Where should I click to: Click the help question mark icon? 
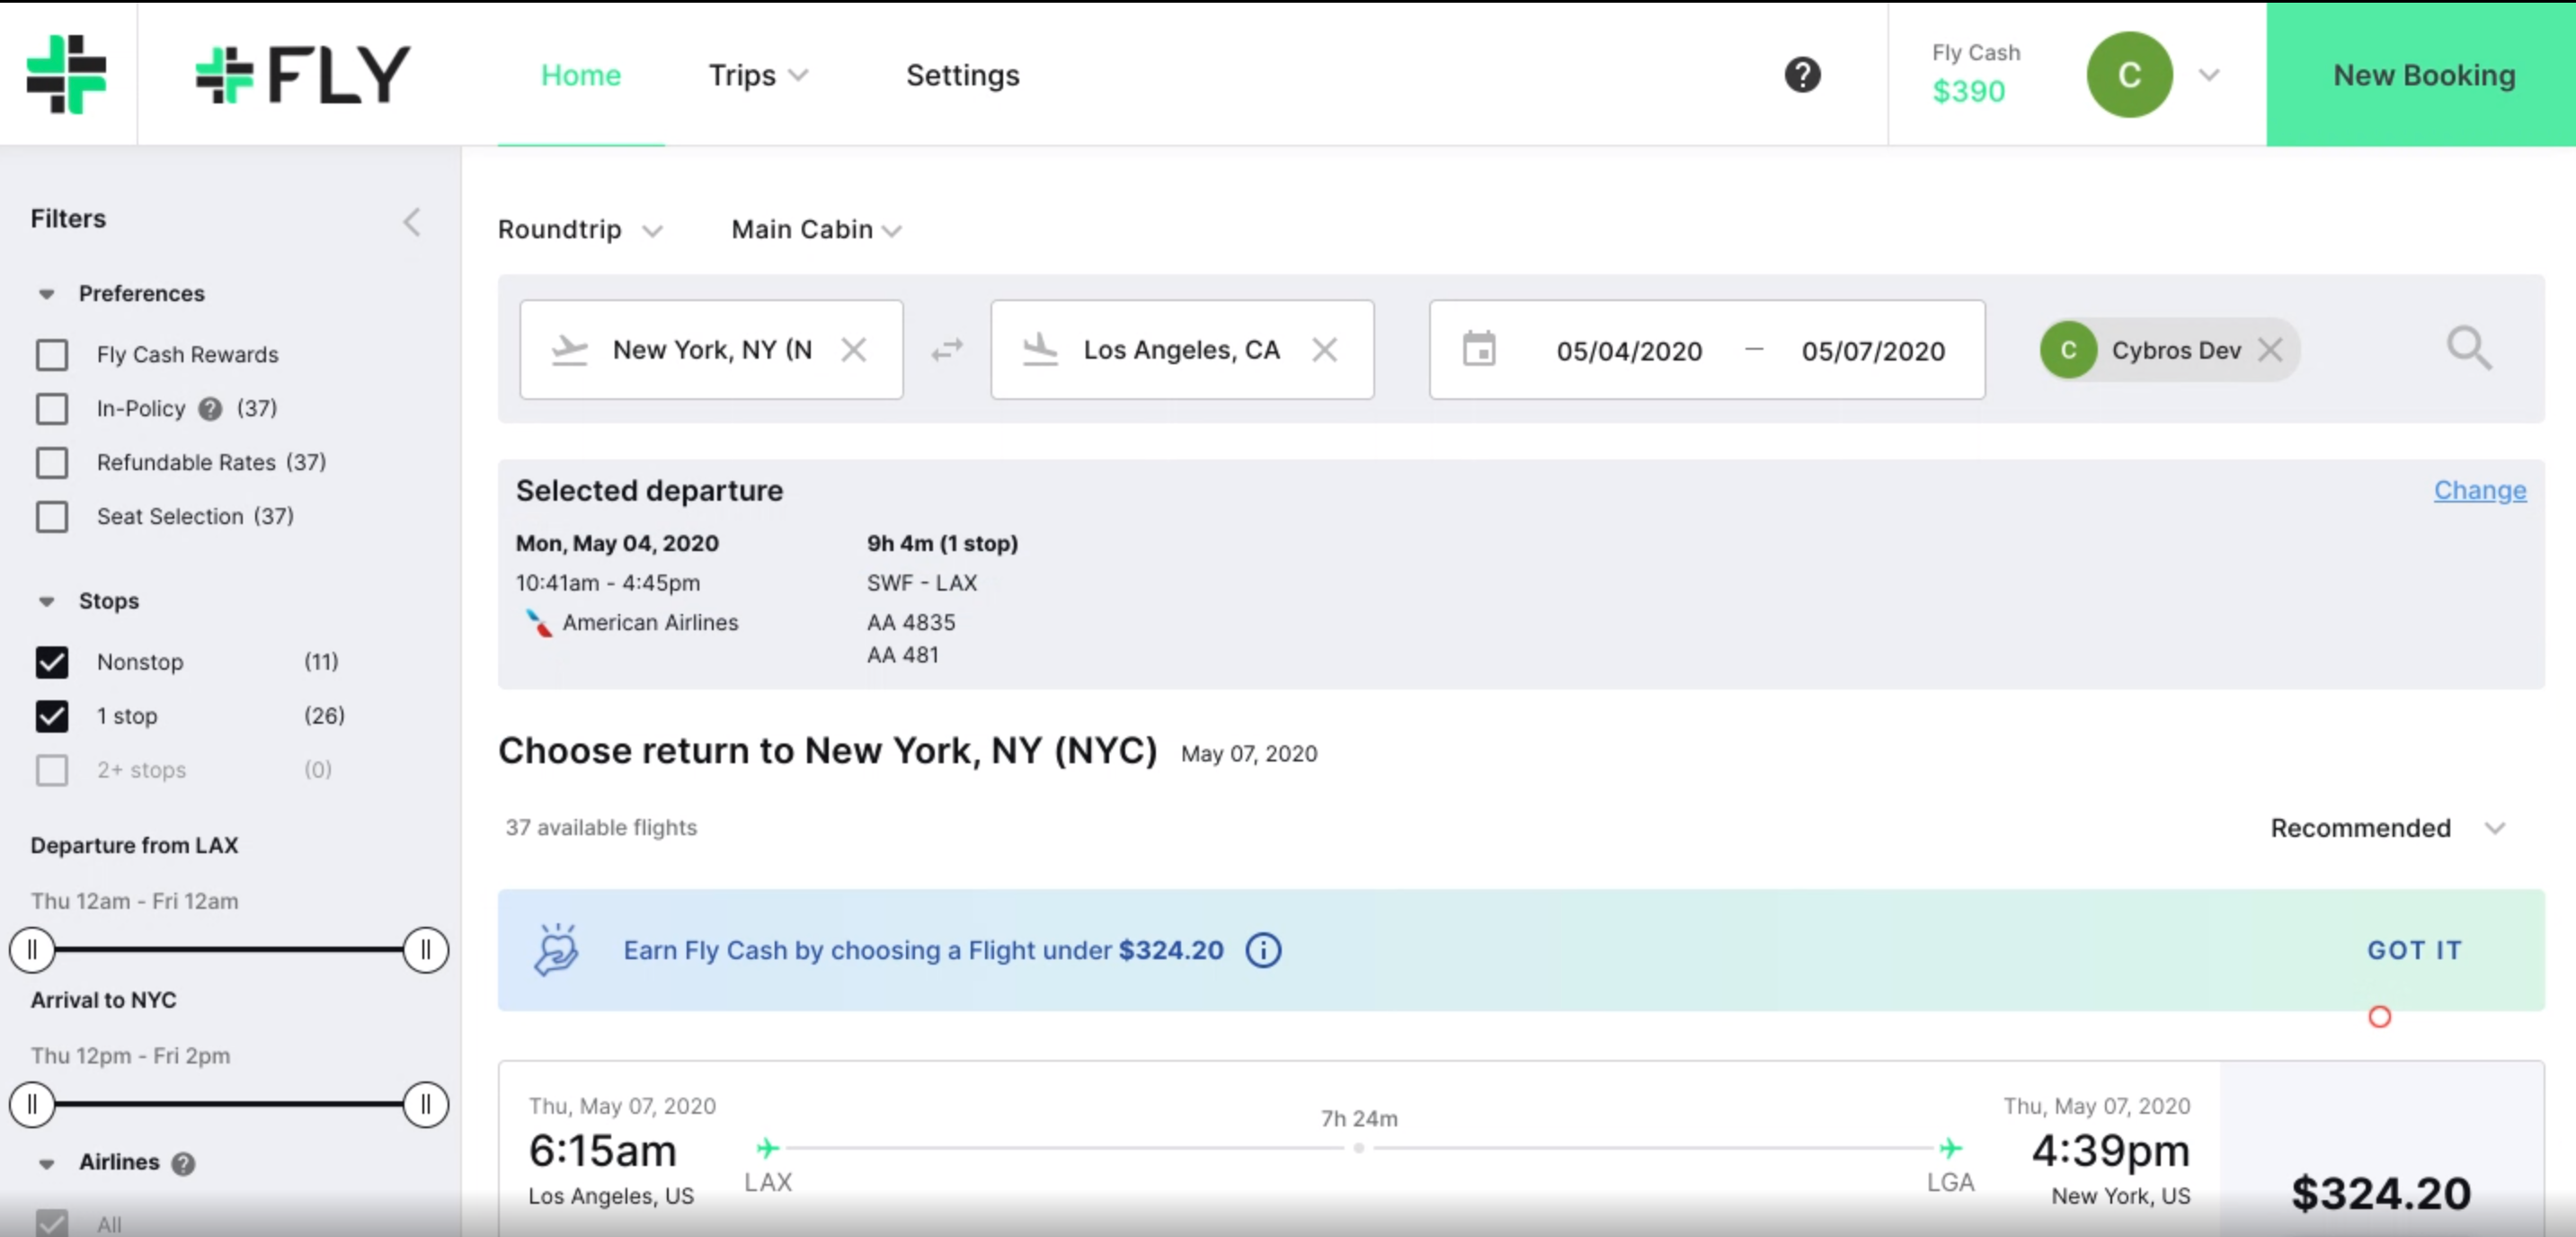[1802, 75]
